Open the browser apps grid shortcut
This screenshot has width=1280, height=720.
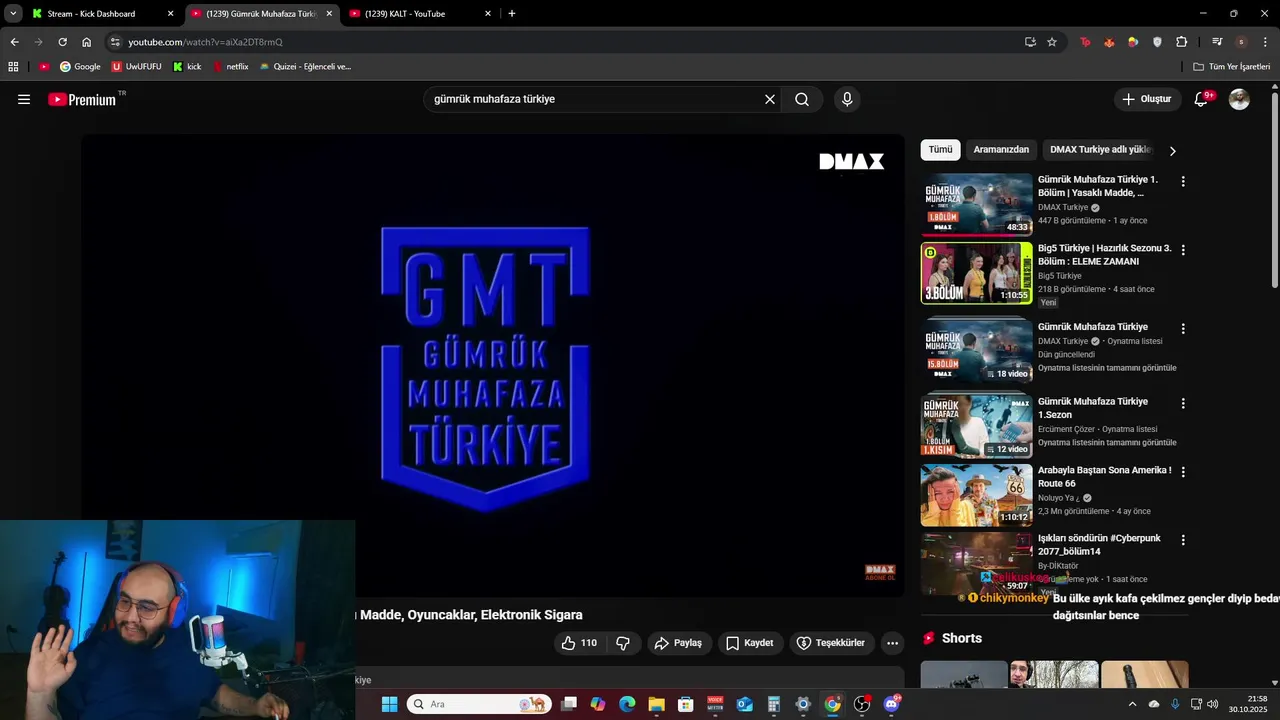pyautogui.click(x=13, y=67)
